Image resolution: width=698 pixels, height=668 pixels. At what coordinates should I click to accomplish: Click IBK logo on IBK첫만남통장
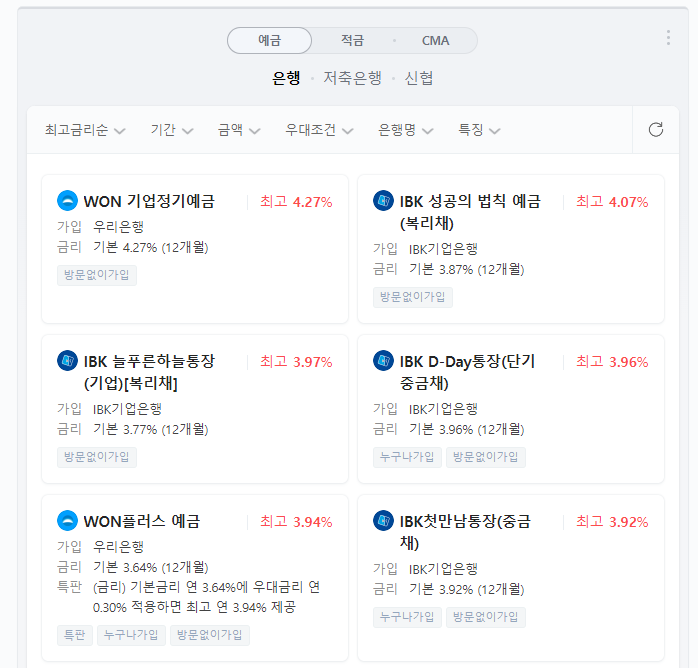383,521
